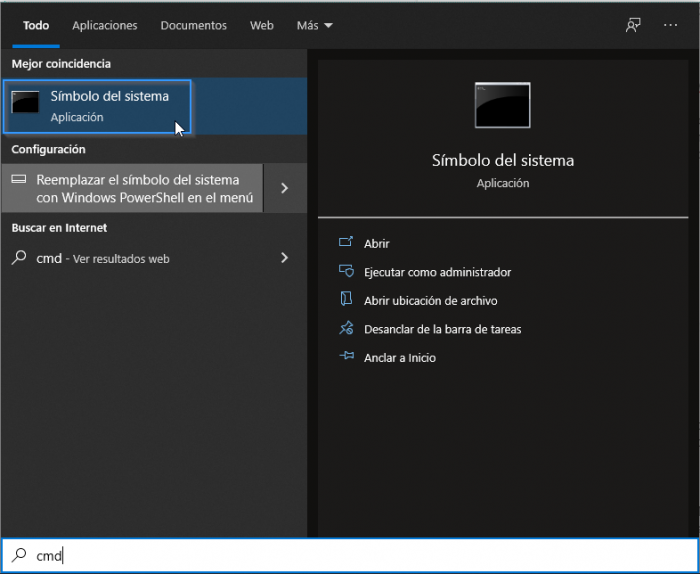Click the magnifier icon in search box
Image resolution: width=700 pixels, height=574 pixels.
pos(18,556)
